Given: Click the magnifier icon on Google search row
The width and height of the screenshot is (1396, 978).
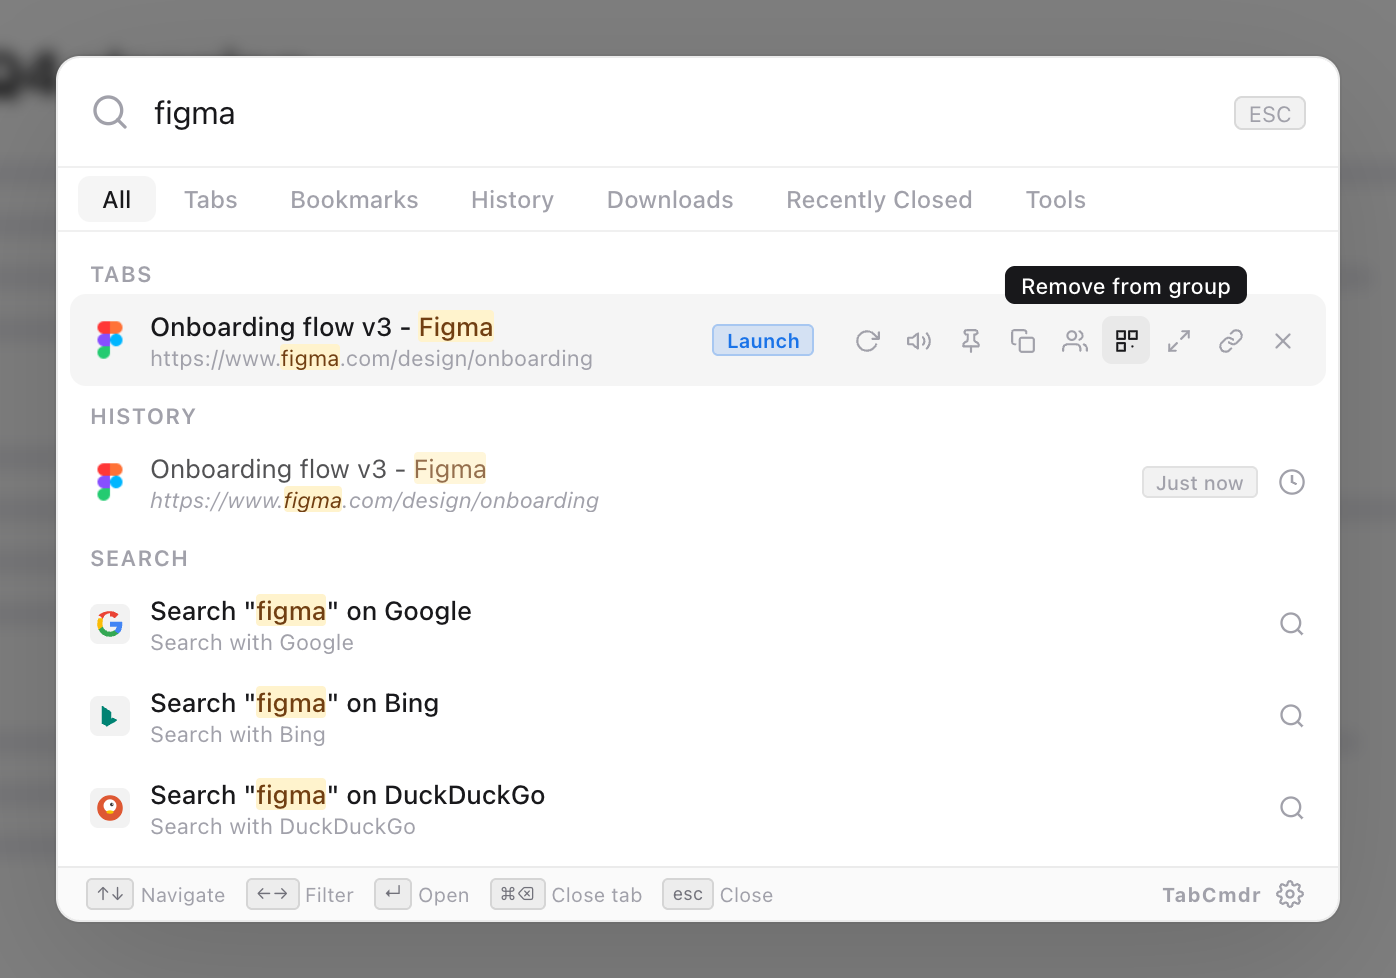Looking at the screenshot, I should (x=1292, y=624).
